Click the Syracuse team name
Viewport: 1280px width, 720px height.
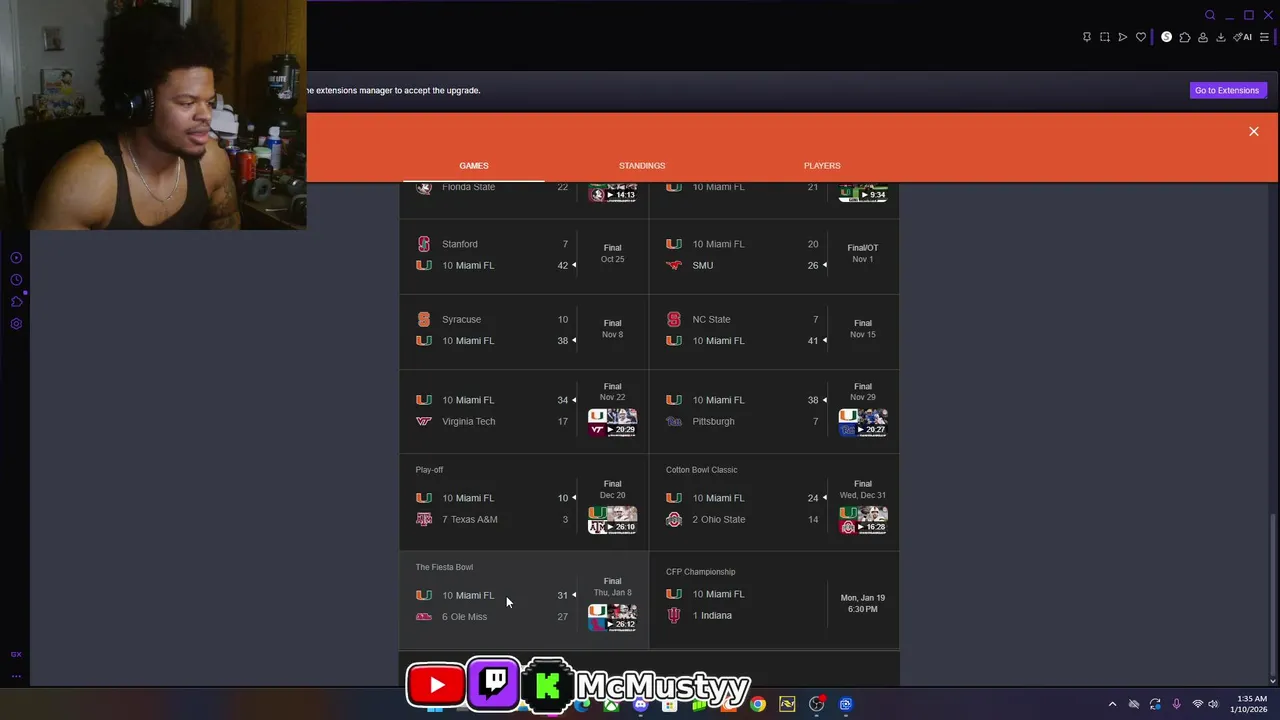tap(461, 319)
